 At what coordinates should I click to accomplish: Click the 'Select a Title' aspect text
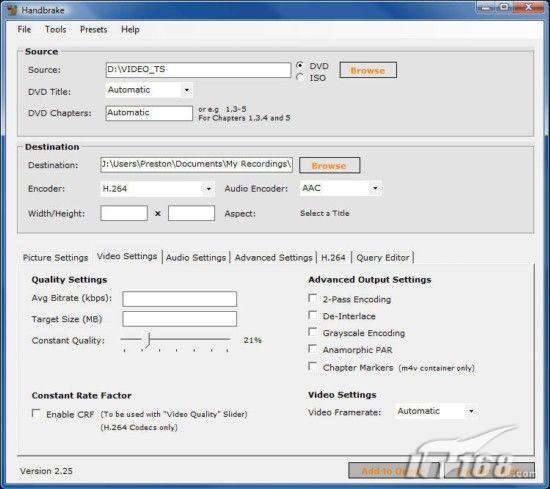(x=325, y=213)
